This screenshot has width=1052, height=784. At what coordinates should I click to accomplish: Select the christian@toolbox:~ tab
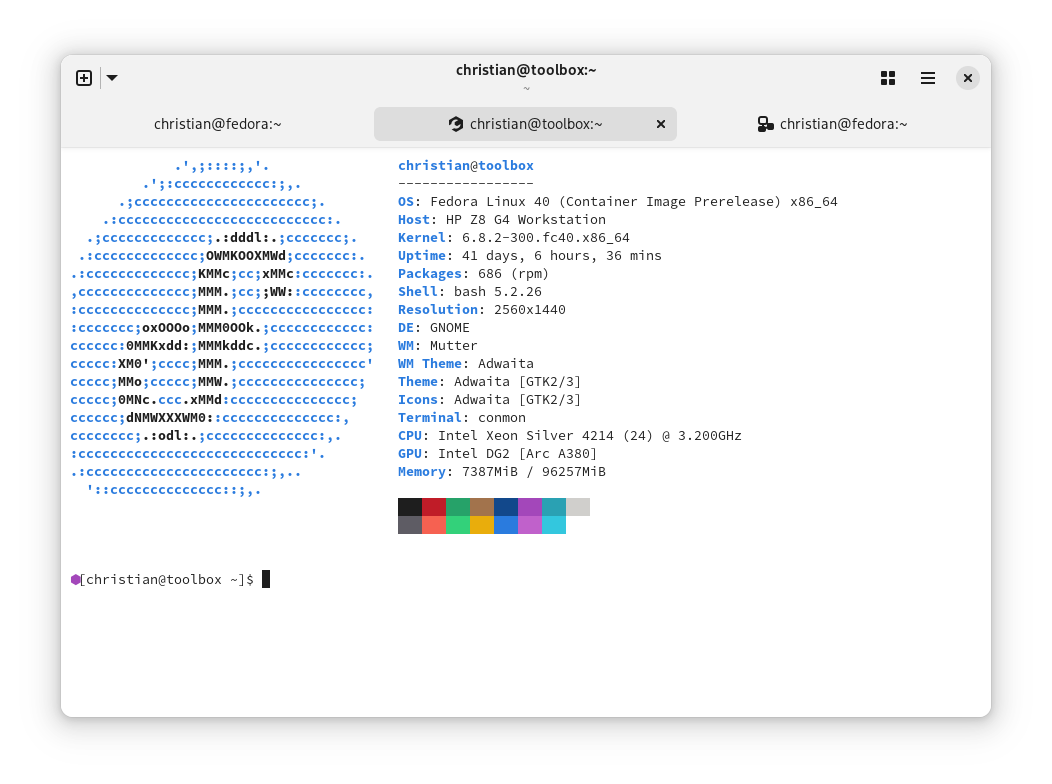[525, 124]
